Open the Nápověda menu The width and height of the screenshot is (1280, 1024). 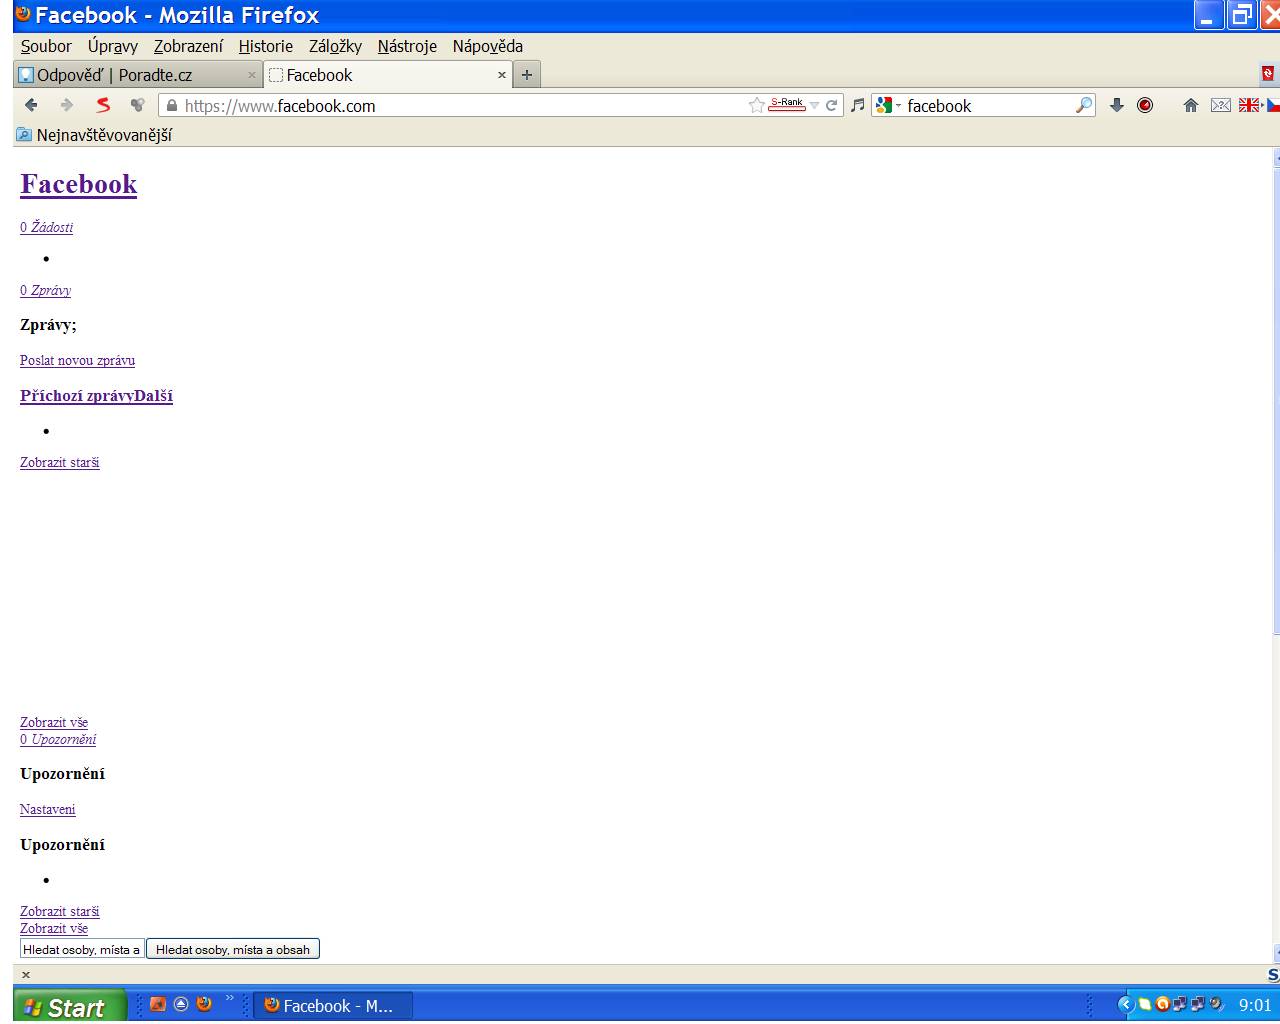pos(488,46)
